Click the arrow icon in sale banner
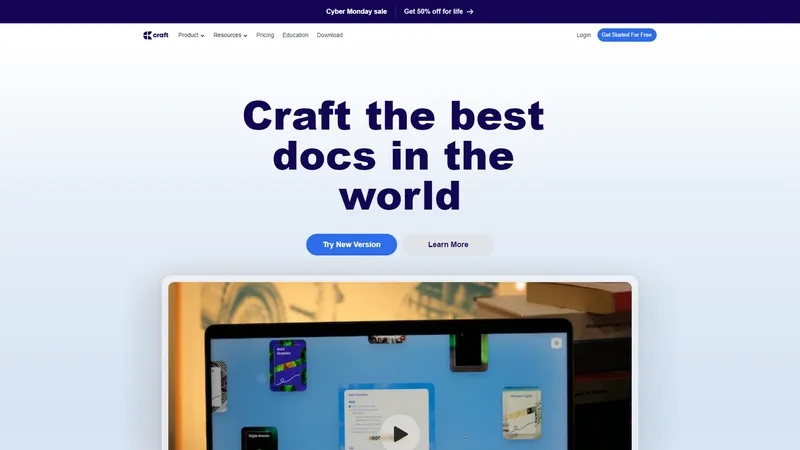The image size is (800, 450). tap(470, 11)
